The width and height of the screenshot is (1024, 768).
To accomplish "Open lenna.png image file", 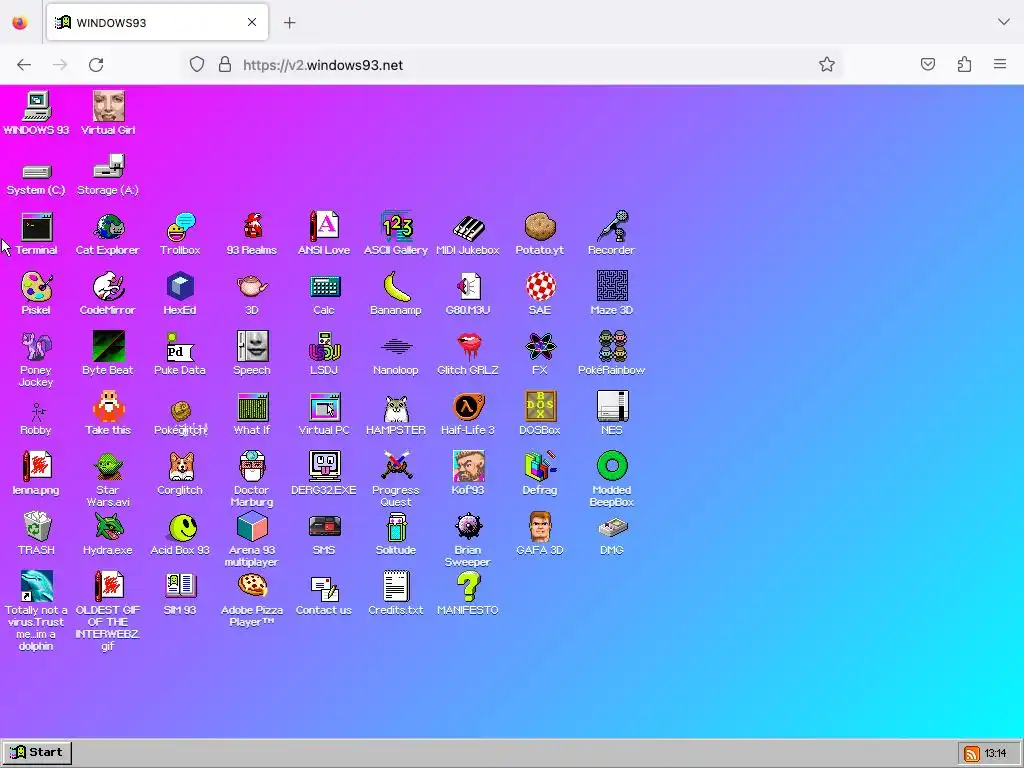I will 37,467.
